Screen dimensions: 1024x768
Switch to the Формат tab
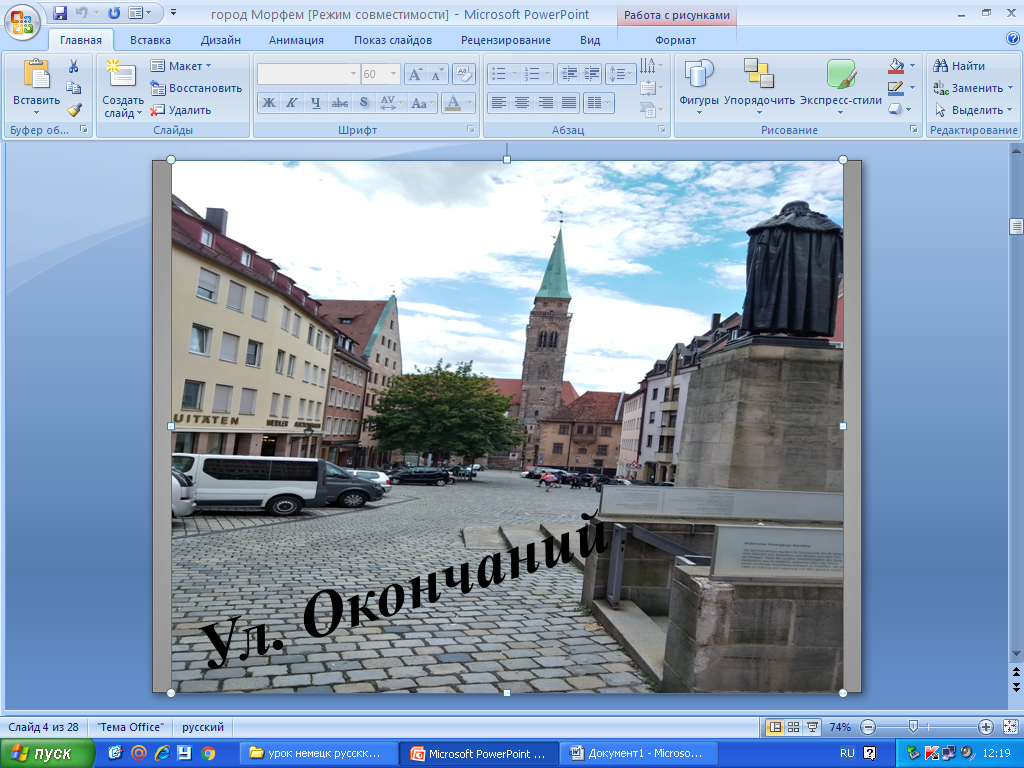[675, 40]
